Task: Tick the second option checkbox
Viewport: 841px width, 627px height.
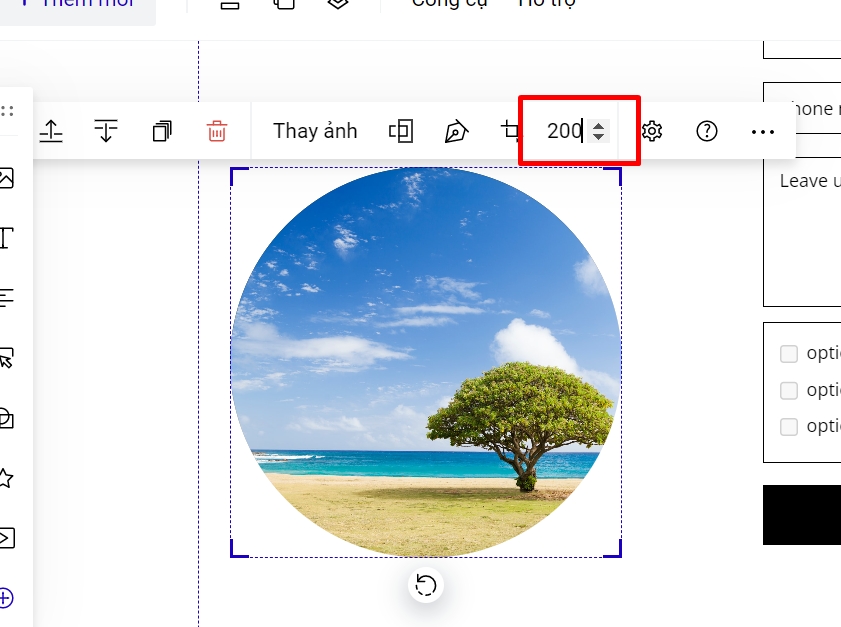Action: point(789,390)
